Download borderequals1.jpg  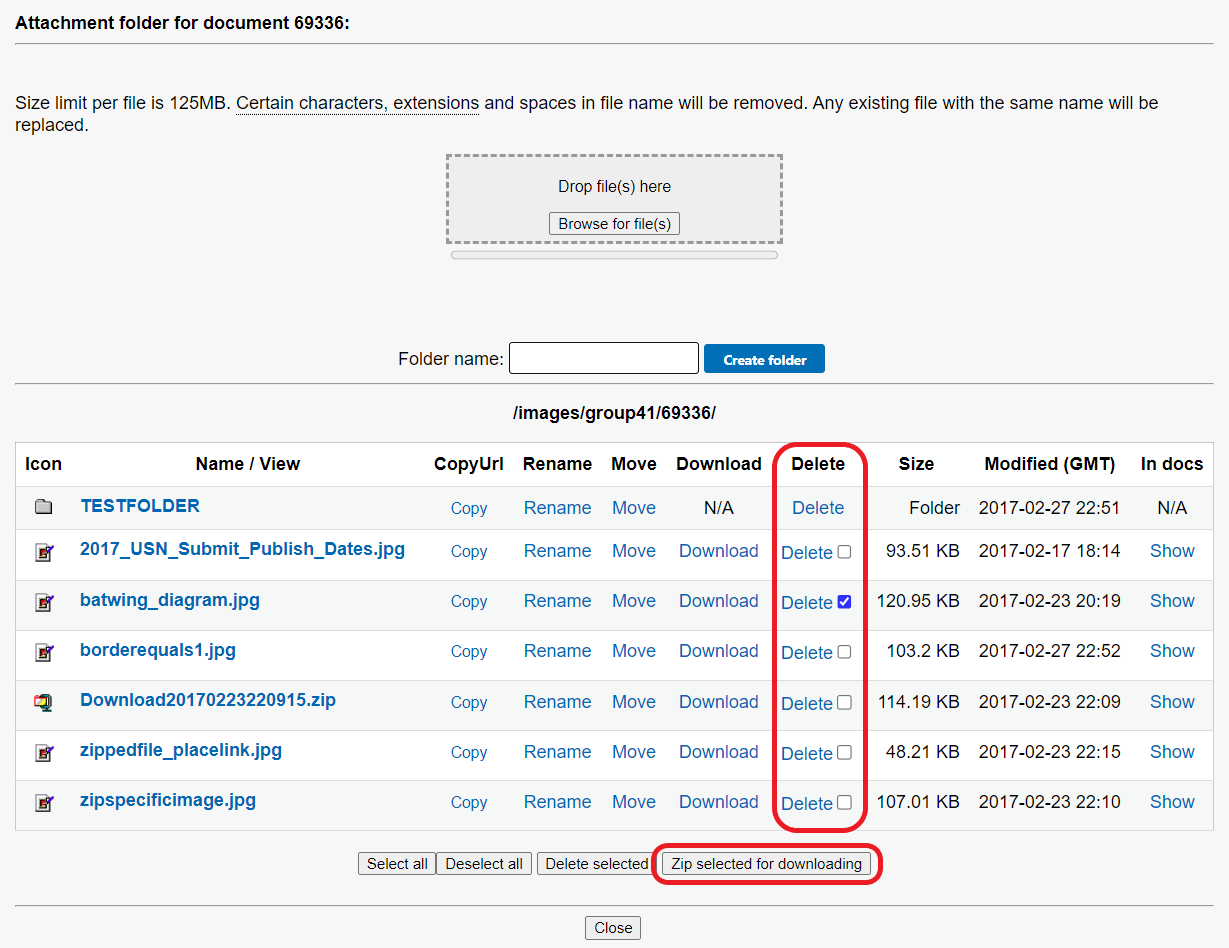(x=719, y=651)
